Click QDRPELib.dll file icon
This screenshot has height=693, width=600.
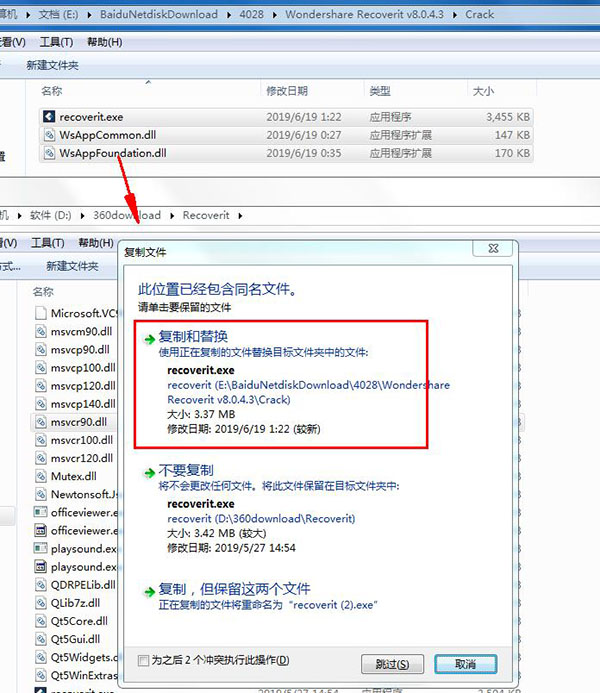tap(41, 585)
